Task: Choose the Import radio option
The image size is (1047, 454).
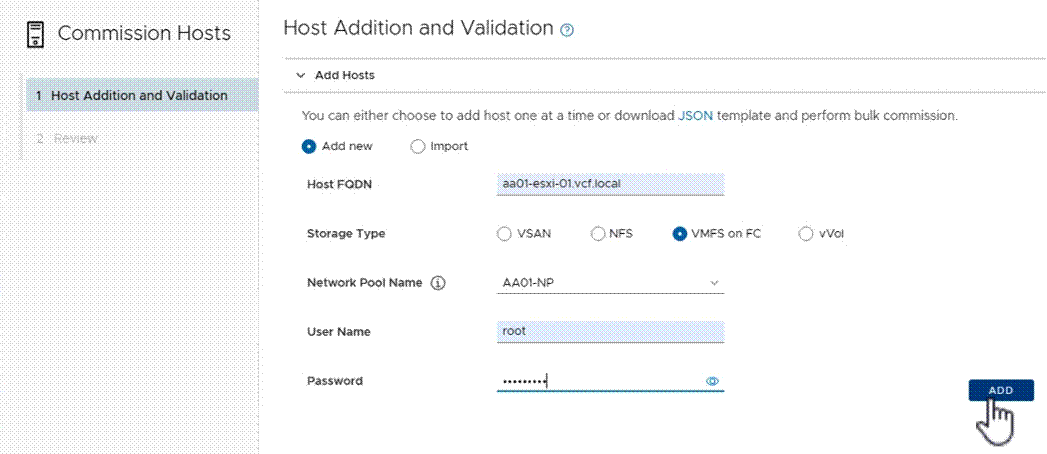Action: coord(417,146)
